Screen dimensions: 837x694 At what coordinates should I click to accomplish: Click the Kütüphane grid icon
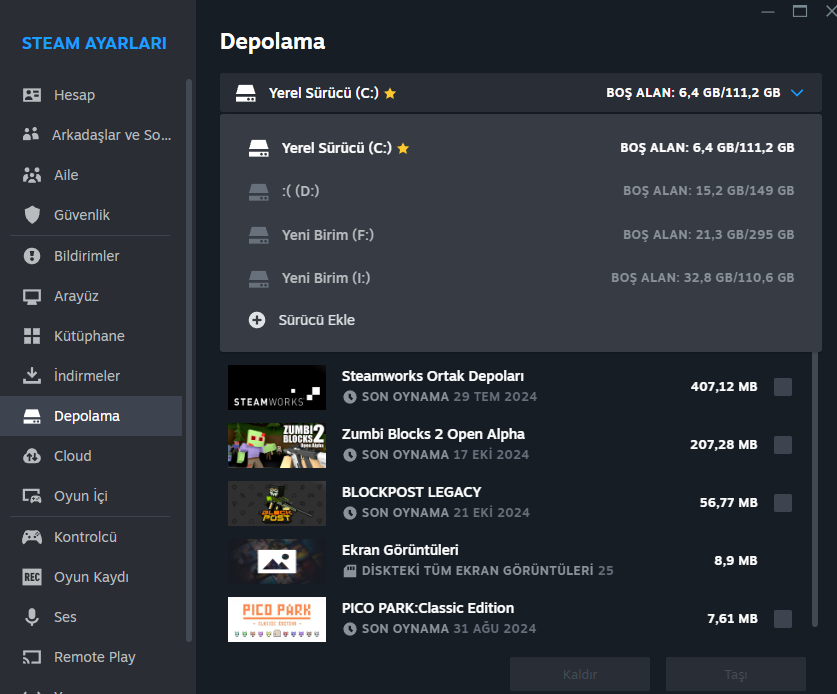[x=32, y=336]
